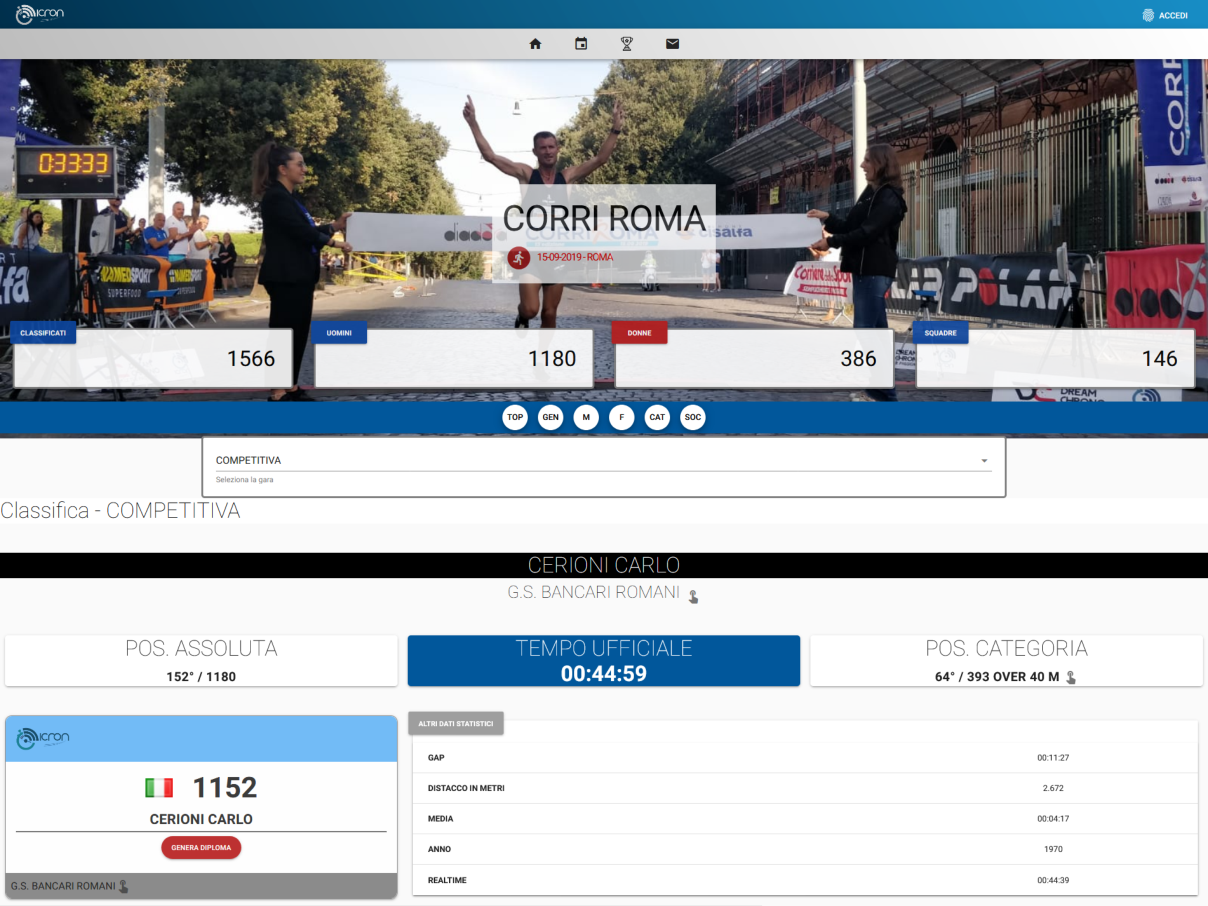Image resolution: width=1208 pixels, height=906 pixels.
Task: Click the Tempo Ufficiale blue card
Action: (603, 661)
